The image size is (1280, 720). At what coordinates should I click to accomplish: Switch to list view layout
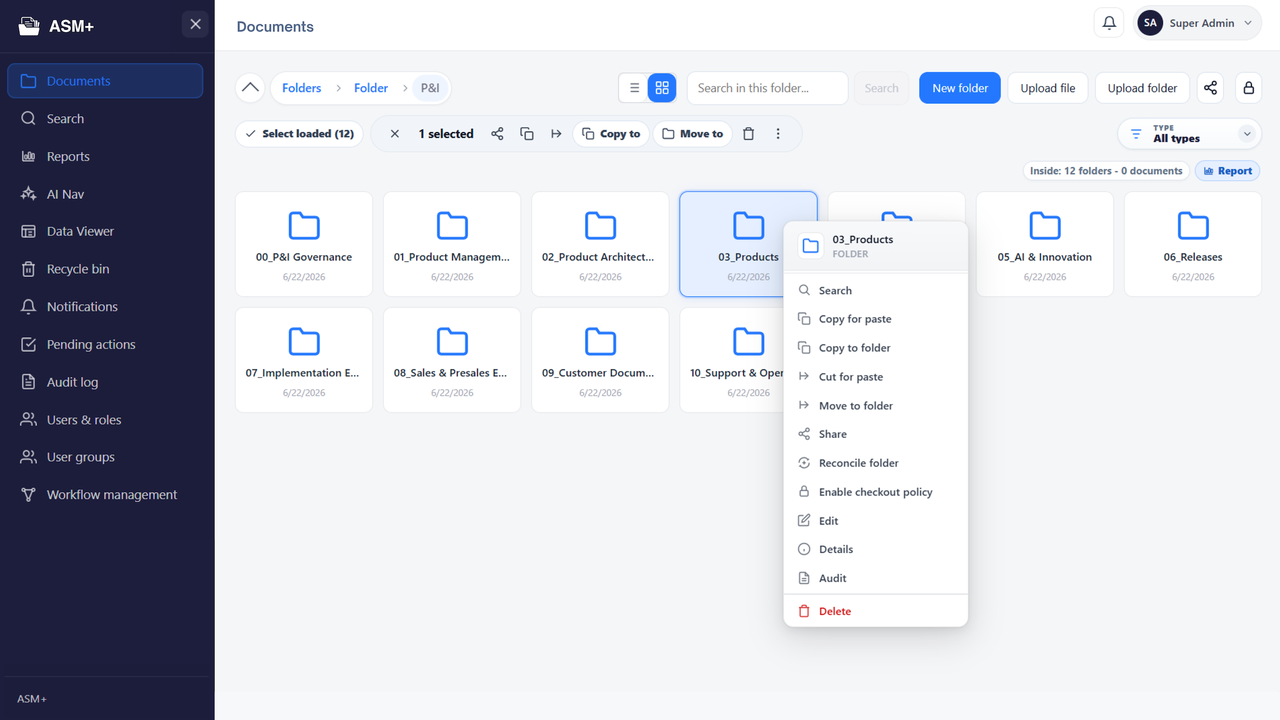pyautogui.click(x=634, y=88)
